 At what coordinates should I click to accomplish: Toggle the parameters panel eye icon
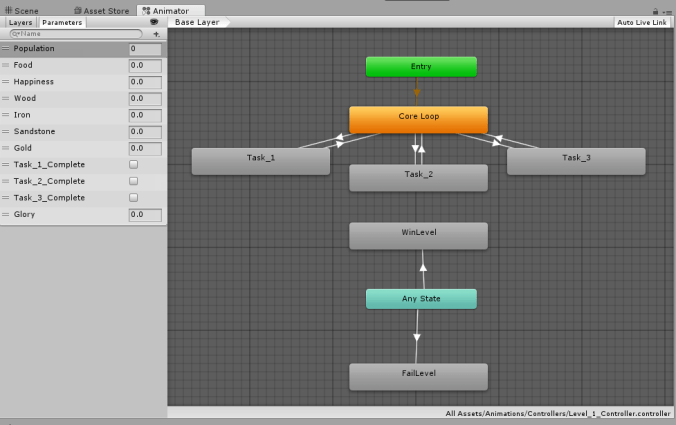(154, 21)
